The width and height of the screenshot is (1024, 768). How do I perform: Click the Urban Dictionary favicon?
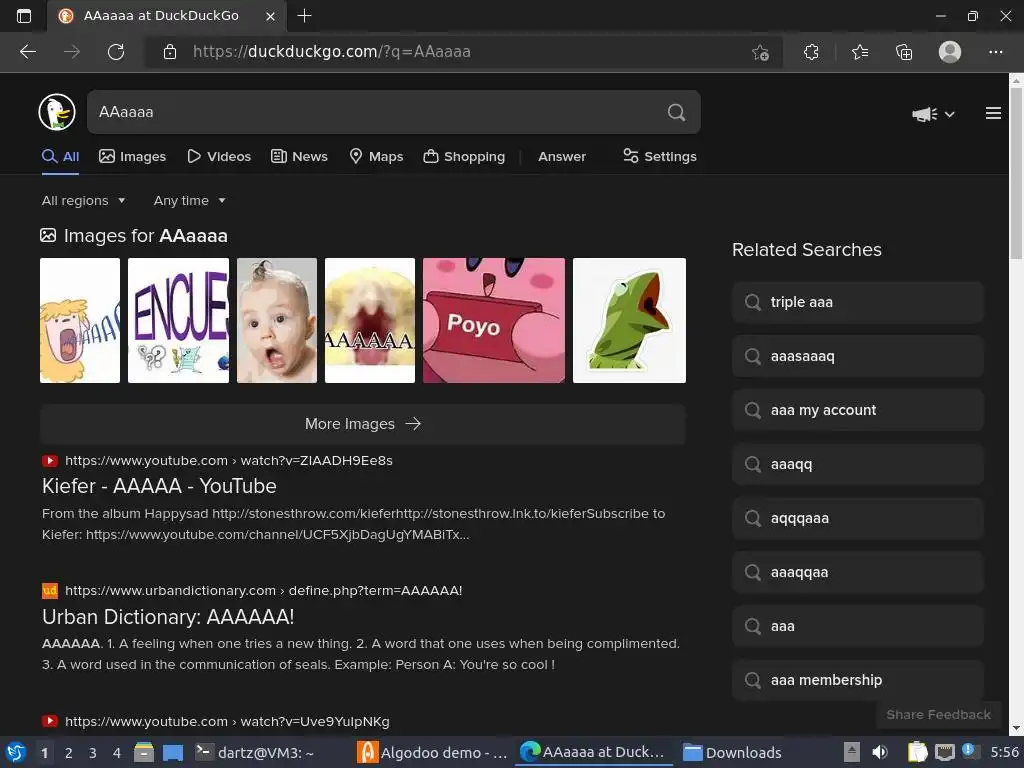(x=50, y=590)
